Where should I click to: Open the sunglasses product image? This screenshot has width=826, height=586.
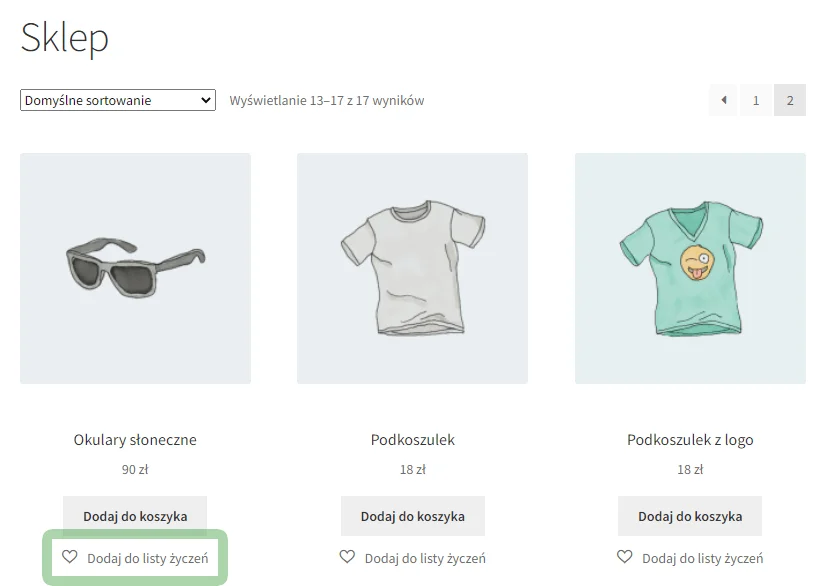tap(135, 268)
